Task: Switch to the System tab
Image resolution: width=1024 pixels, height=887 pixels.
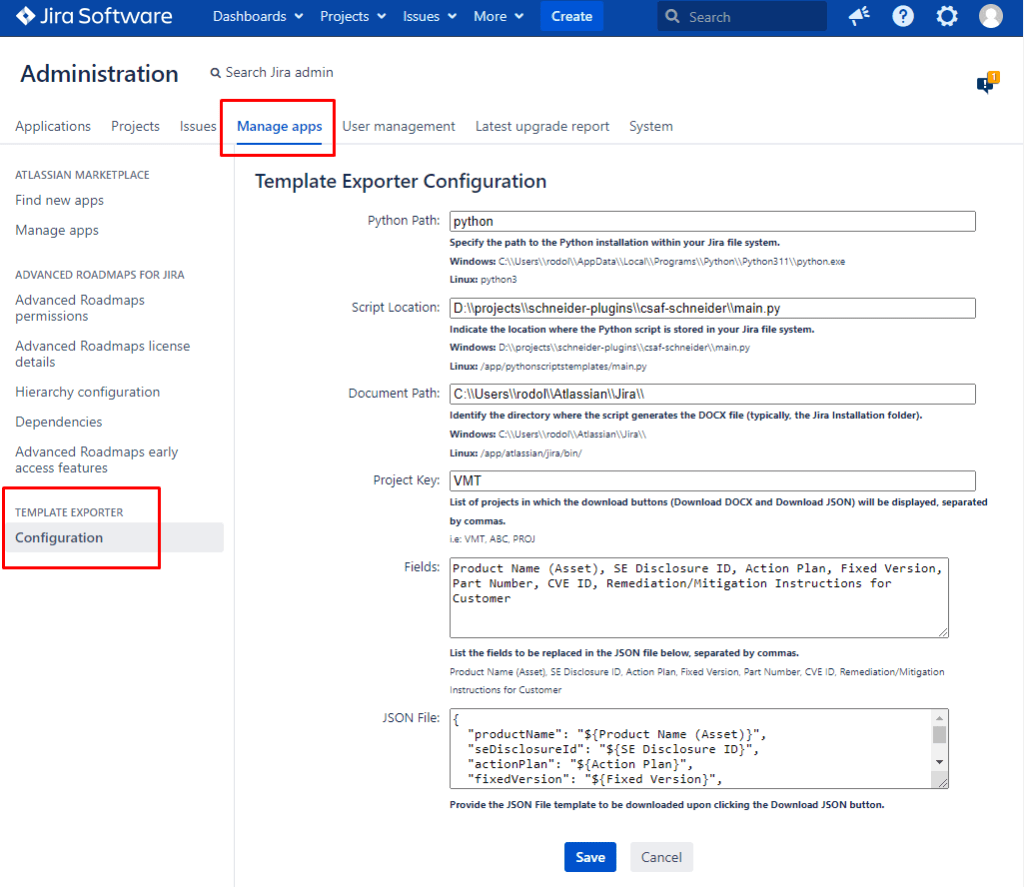Action: click(x=650, y=126)
